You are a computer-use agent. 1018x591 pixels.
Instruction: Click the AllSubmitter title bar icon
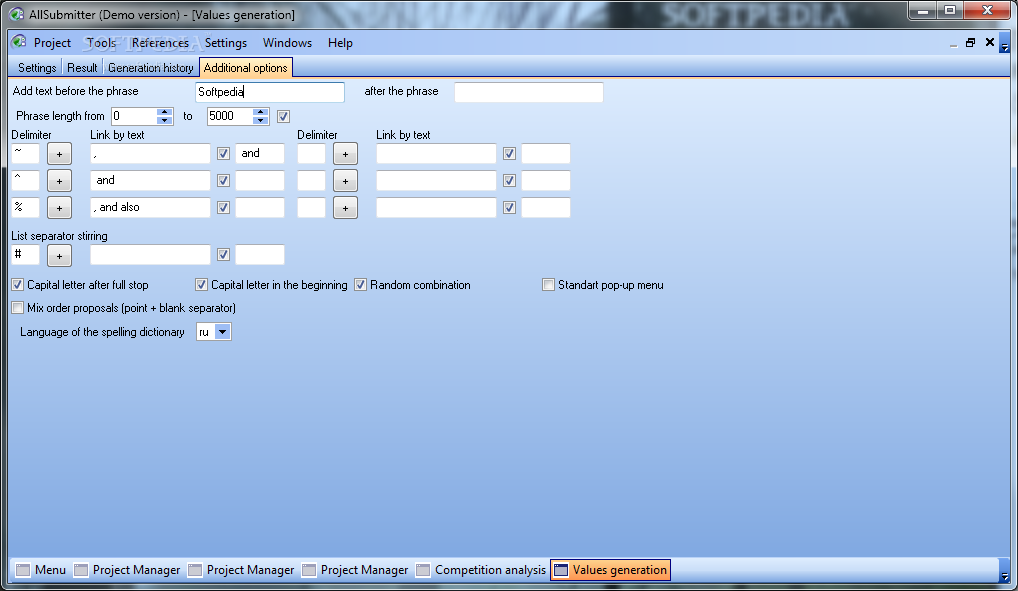coord(16,14)
